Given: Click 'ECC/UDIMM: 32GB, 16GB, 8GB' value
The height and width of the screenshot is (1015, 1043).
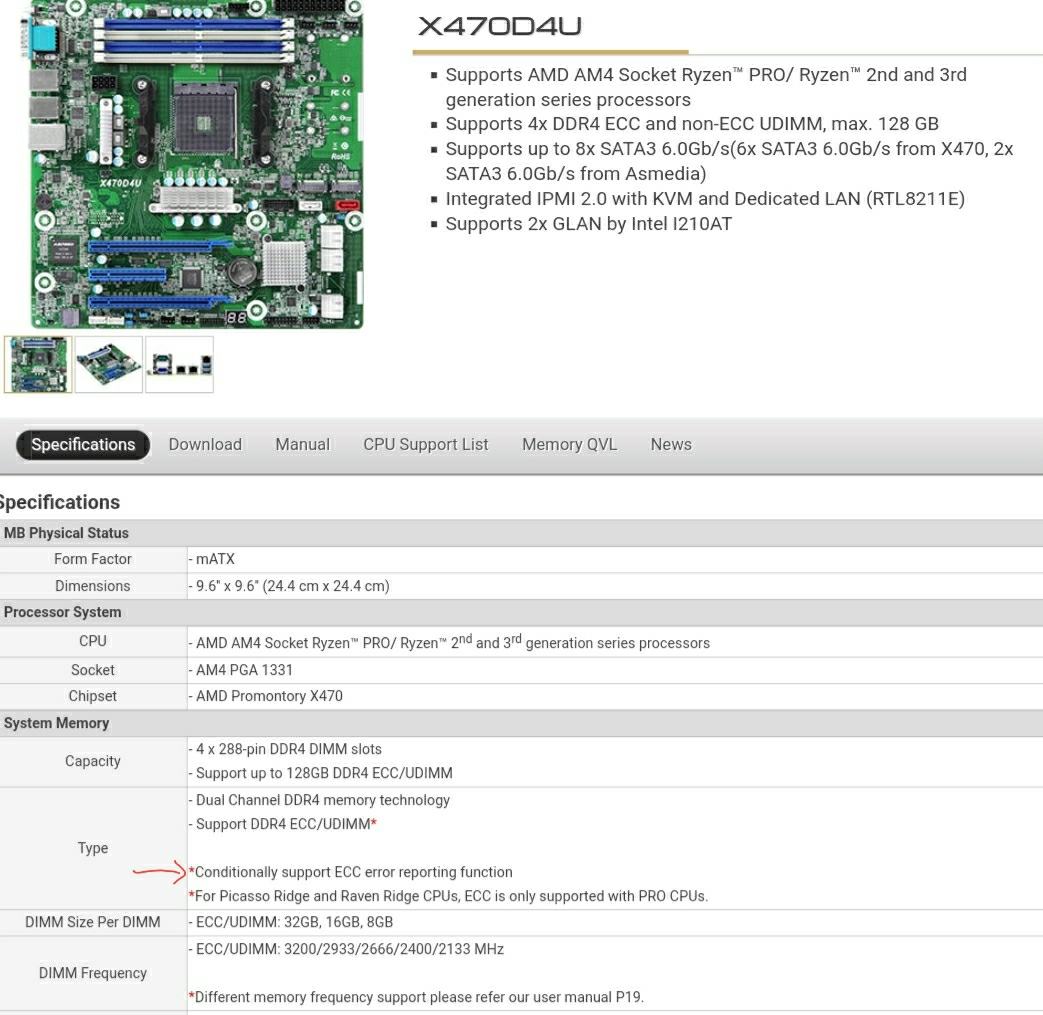Looking at the screenshot, I should pos(291,923).
